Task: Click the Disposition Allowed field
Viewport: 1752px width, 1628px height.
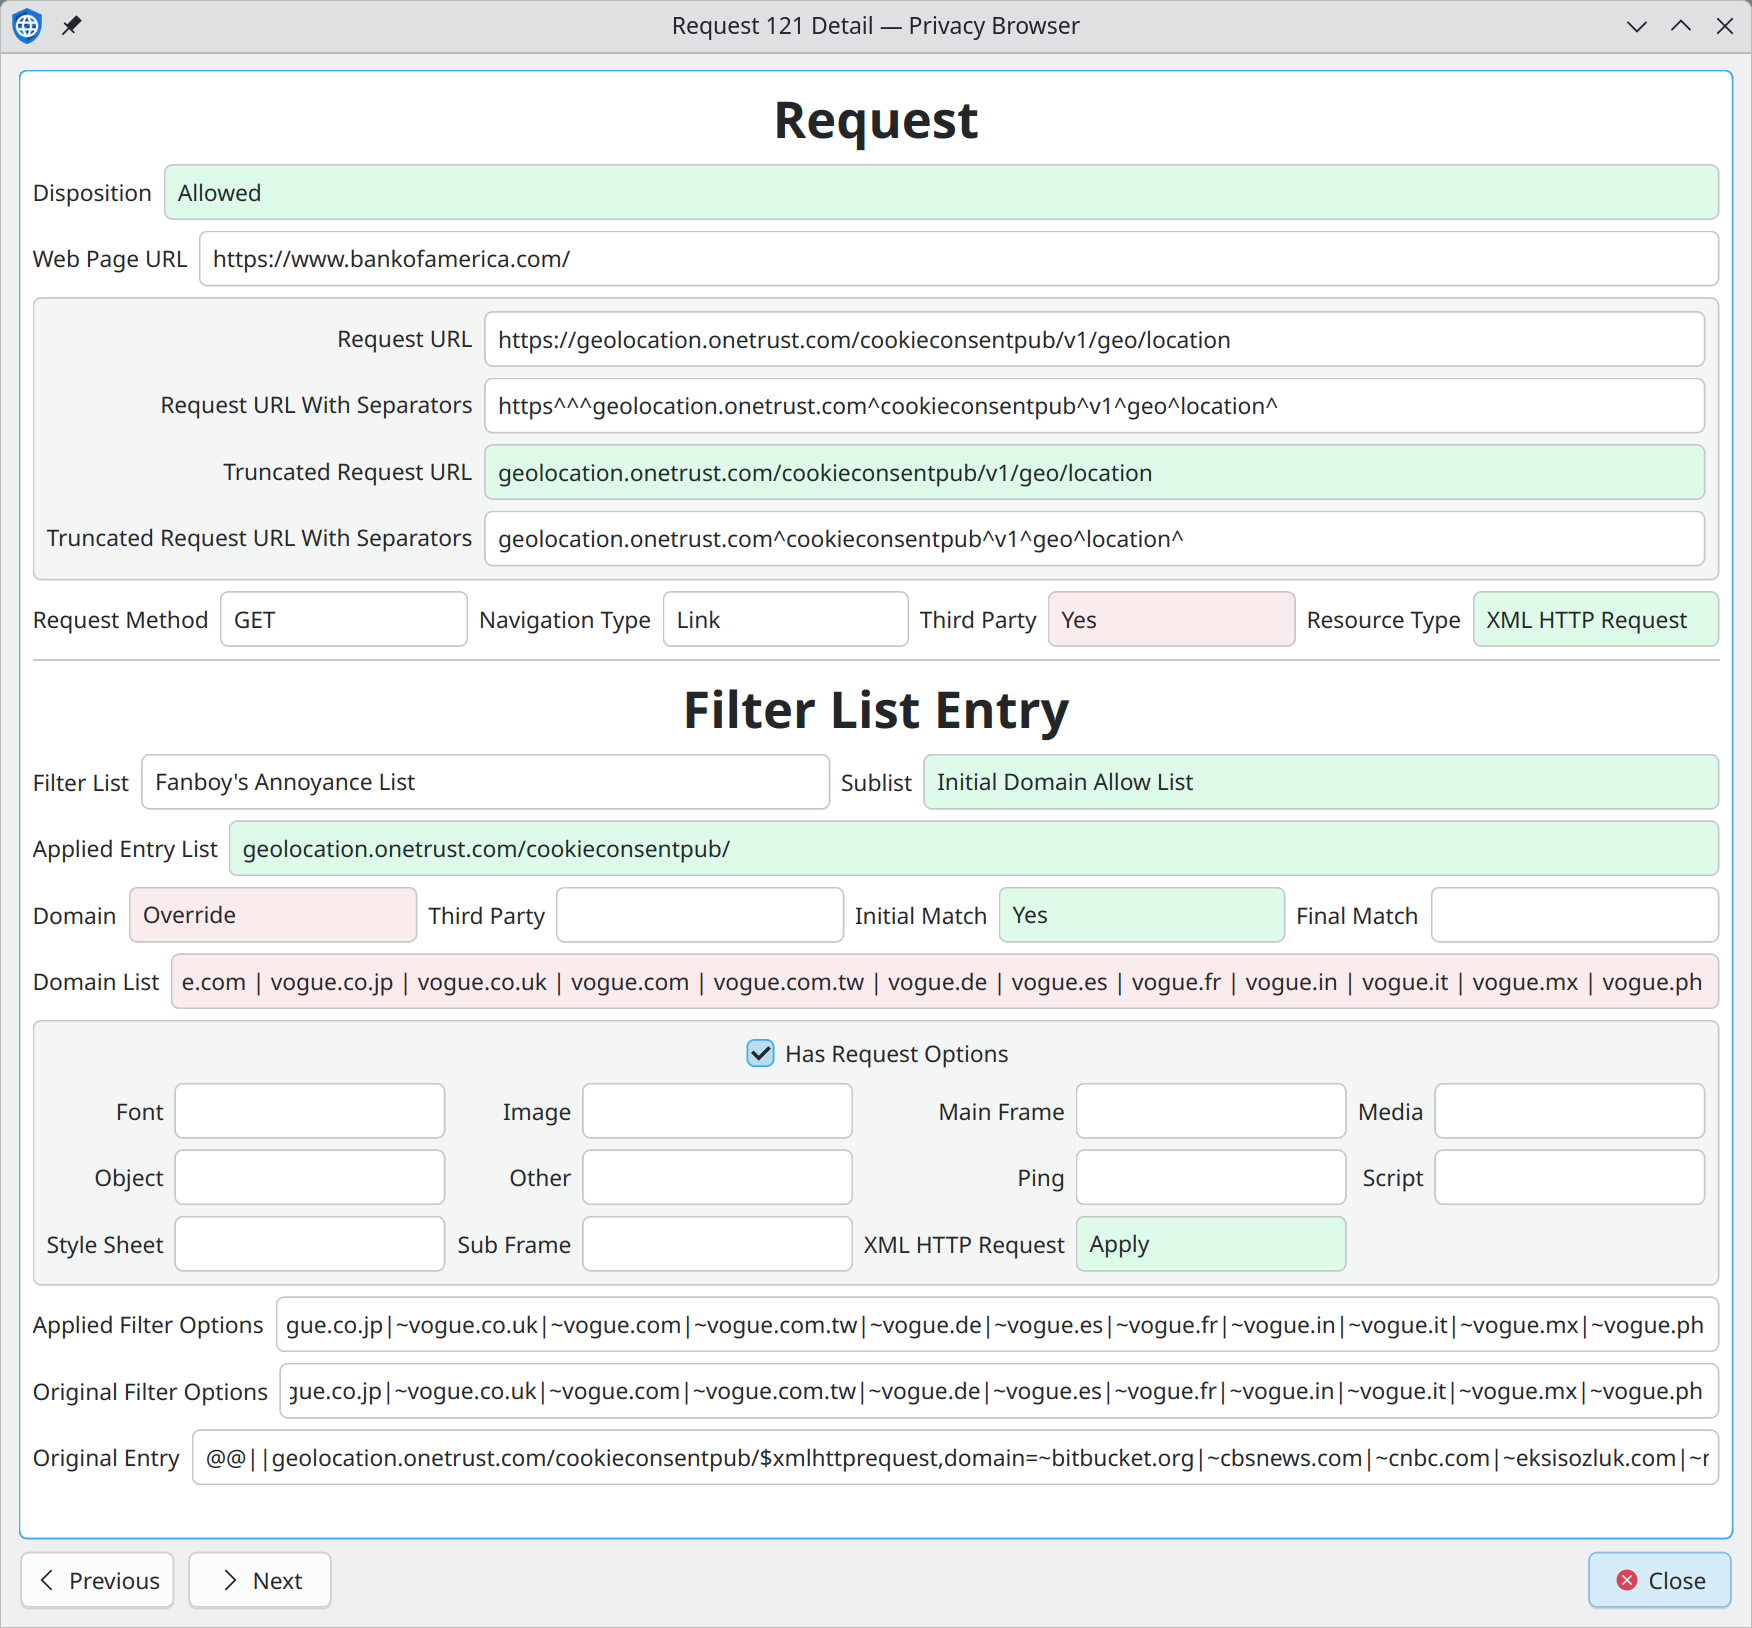Action: (940, 193)
